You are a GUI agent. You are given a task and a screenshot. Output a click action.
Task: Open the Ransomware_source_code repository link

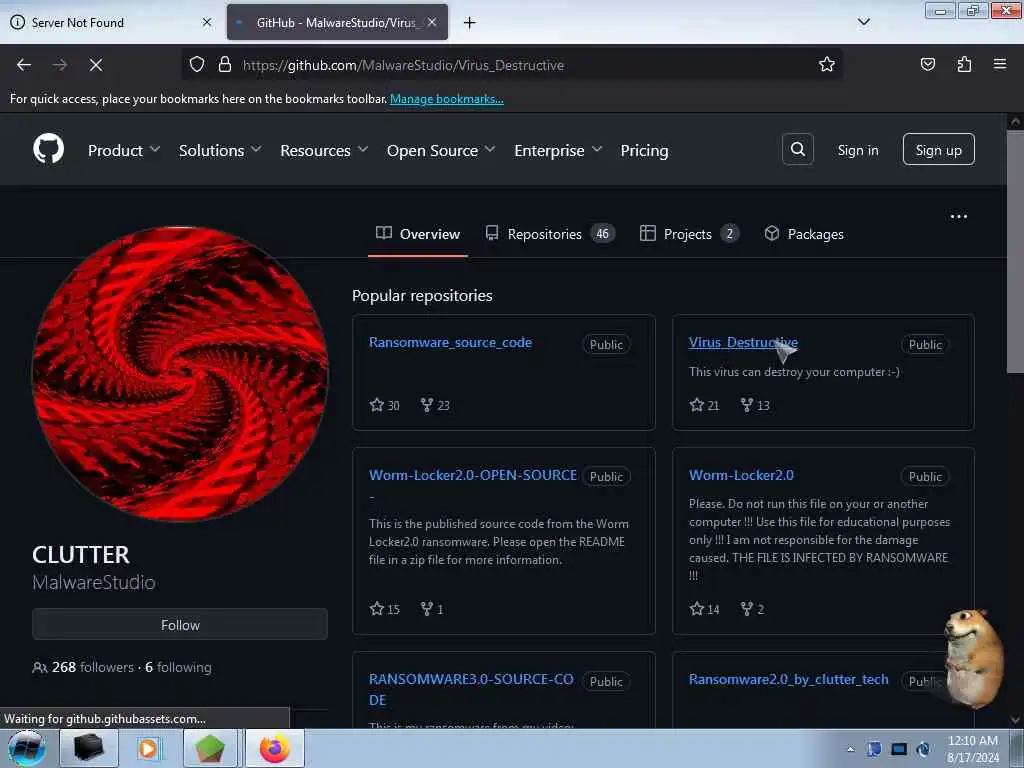point(450,342)
